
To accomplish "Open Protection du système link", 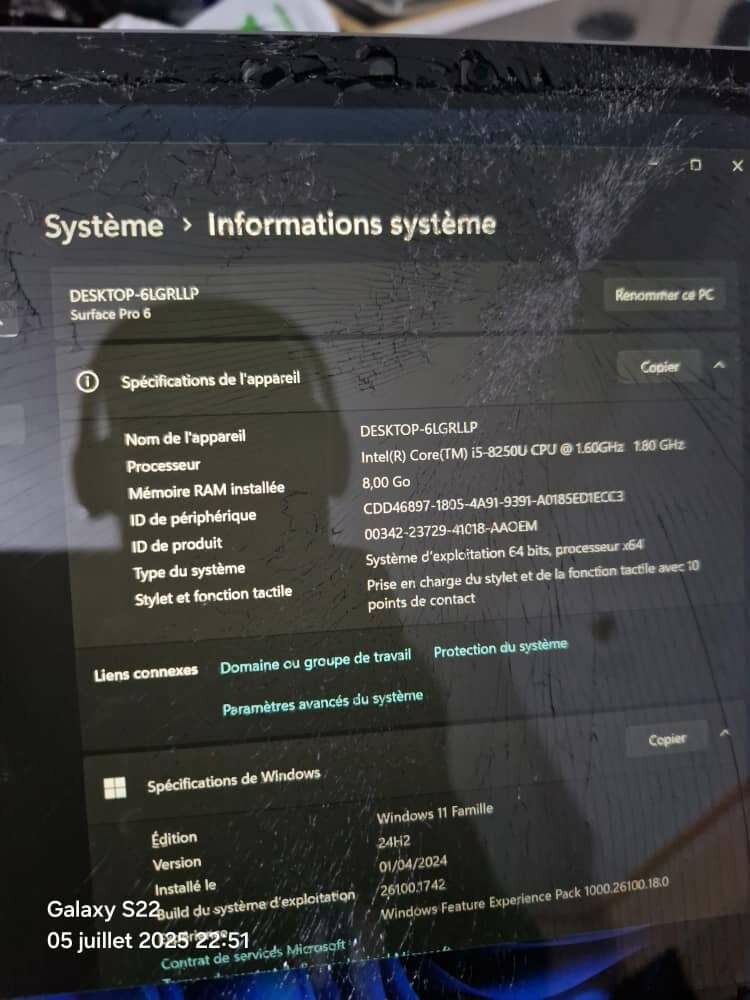I will pyautogui.click(x=501, y=648).
